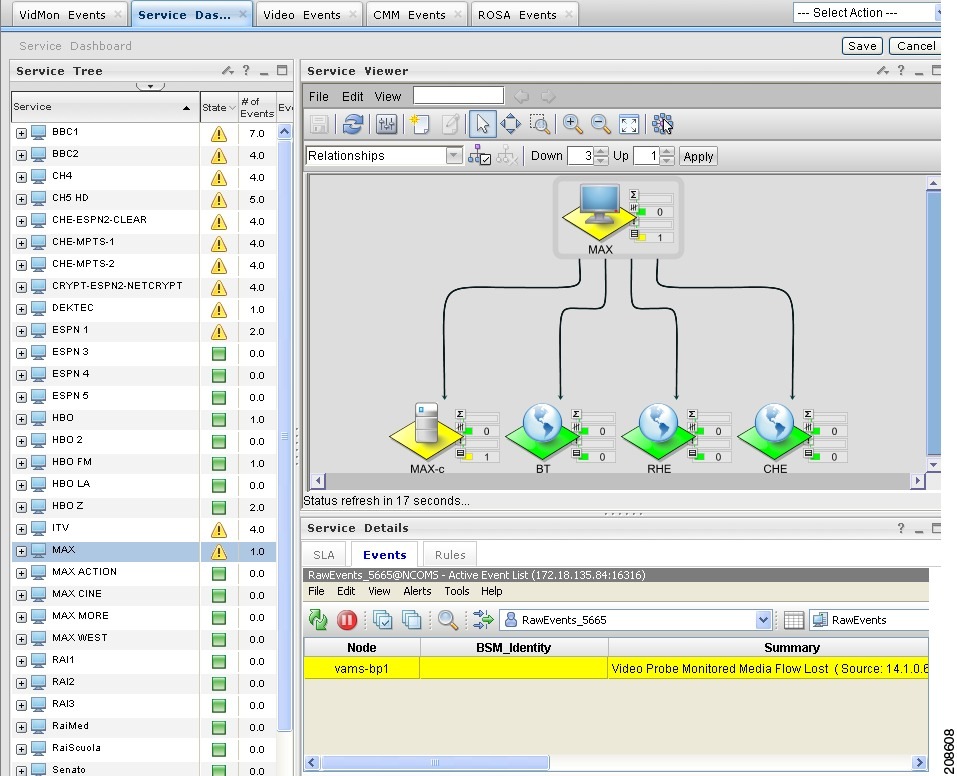This screenshot has height=776, width=957.
Task: Click the green resume arrows in Service Details
Action: coord(318,620)
